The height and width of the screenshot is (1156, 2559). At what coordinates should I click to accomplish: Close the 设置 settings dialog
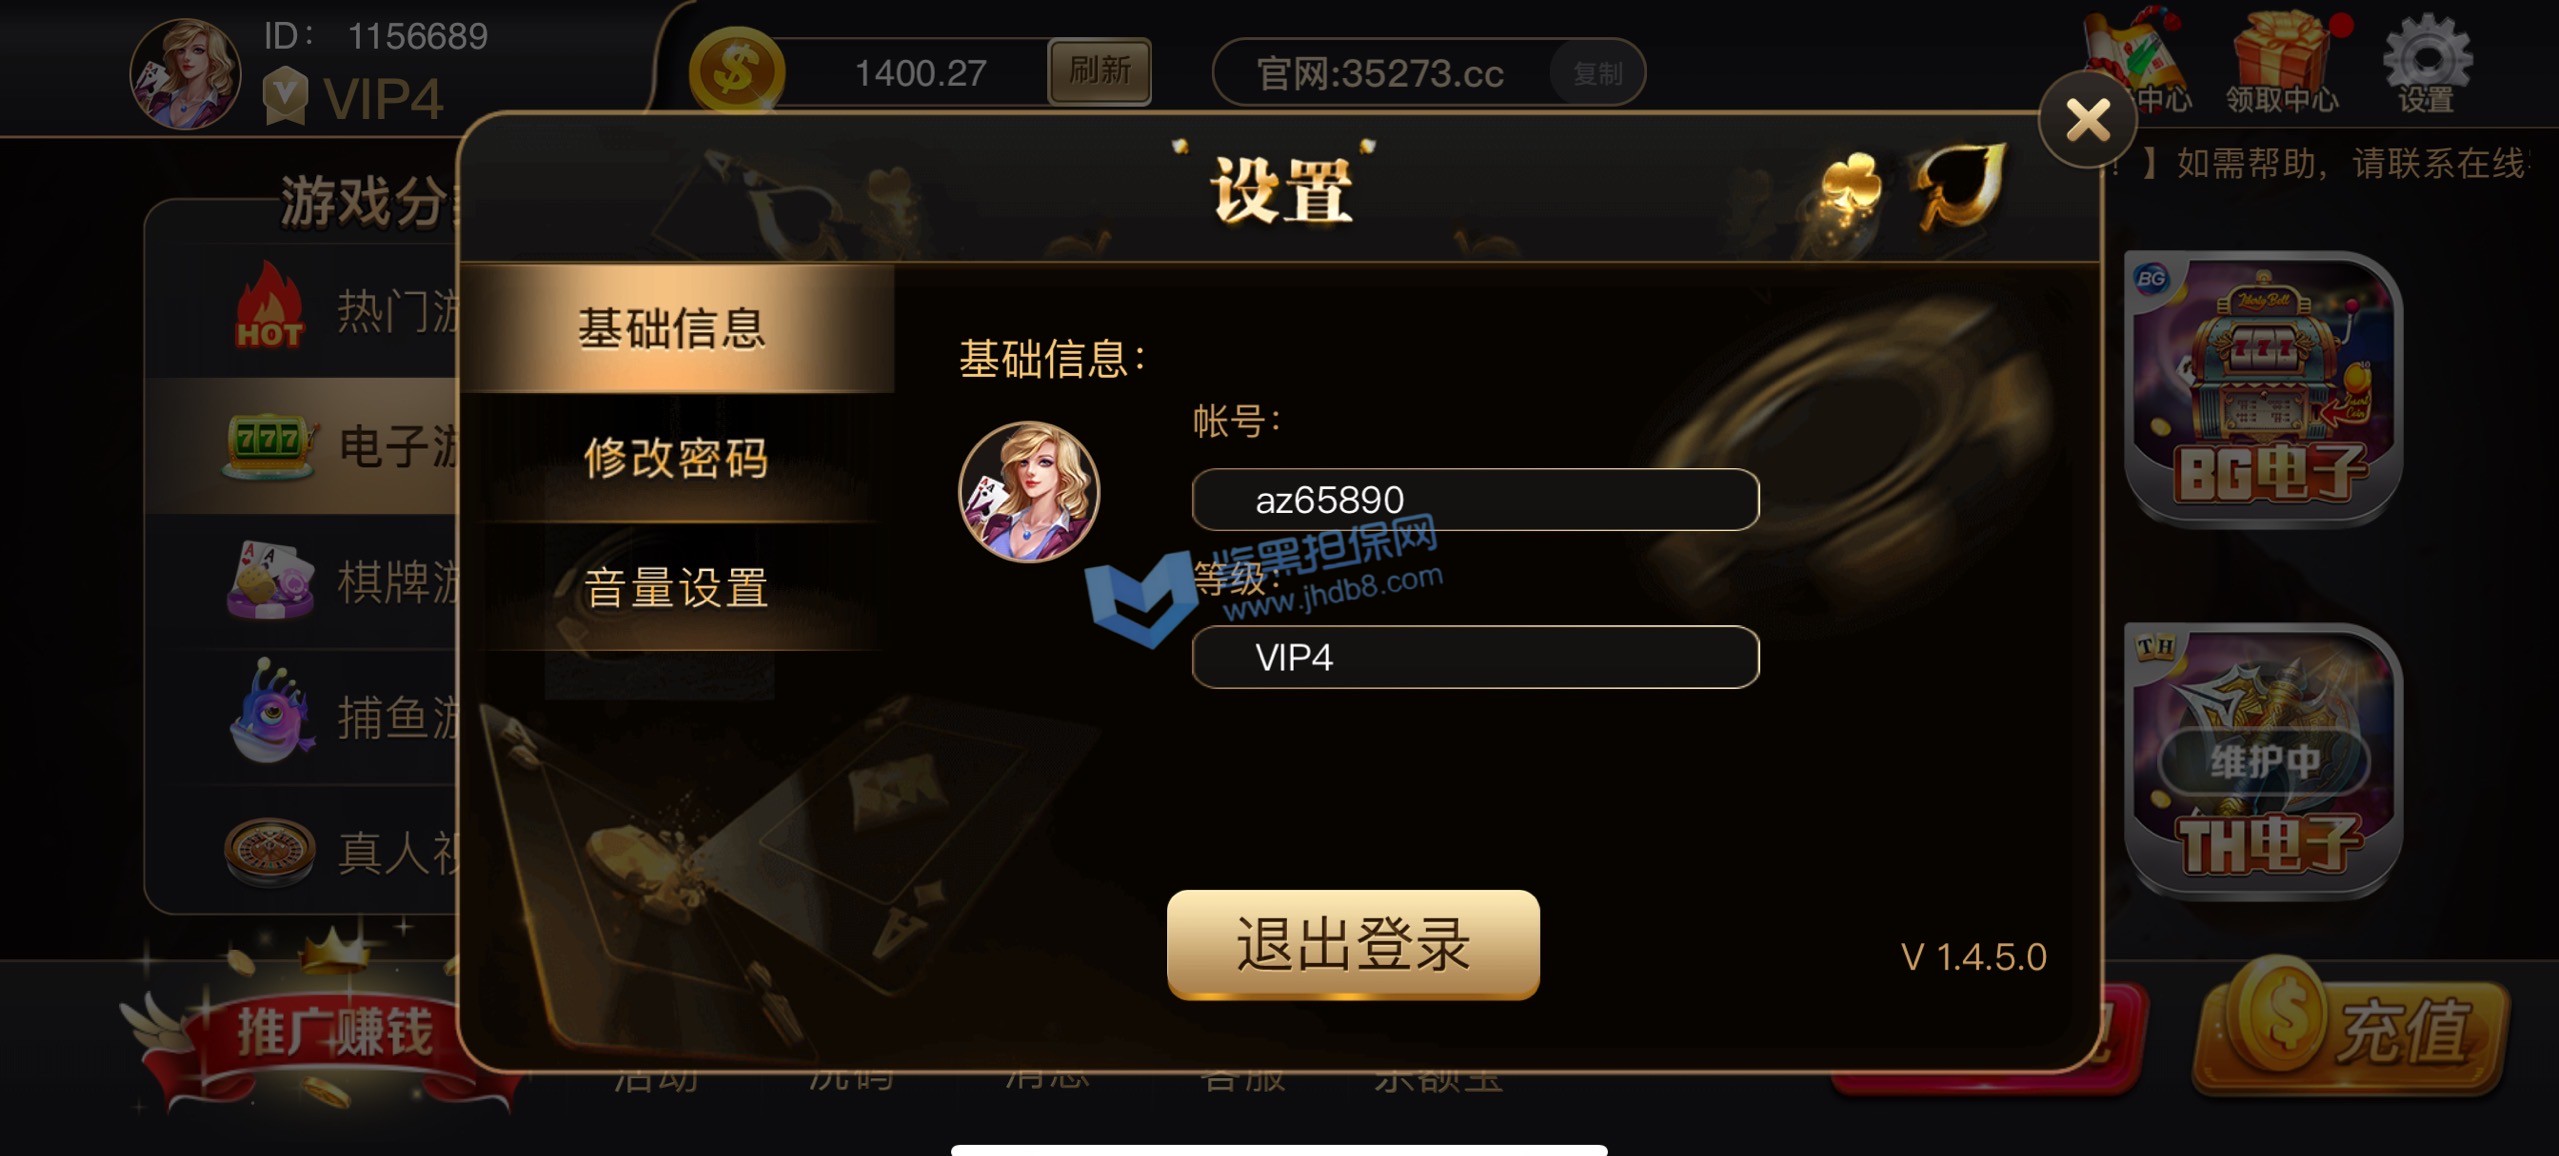pyautogui.click(x=2087, y=120)
